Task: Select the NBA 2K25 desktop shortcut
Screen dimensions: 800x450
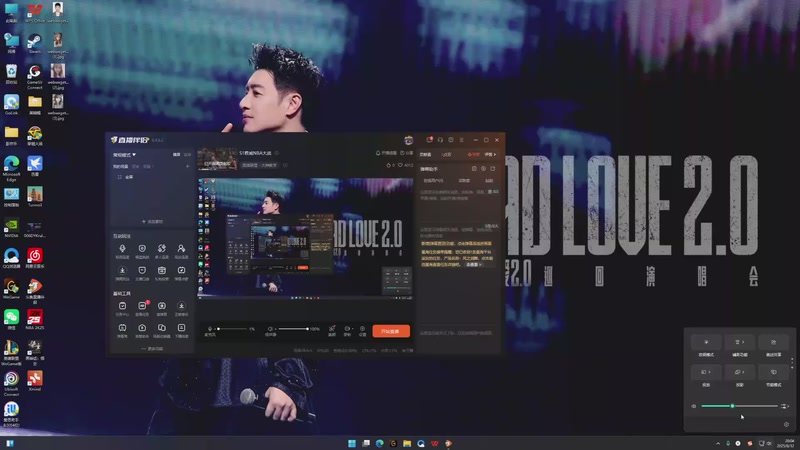Action: click(35, 319)
